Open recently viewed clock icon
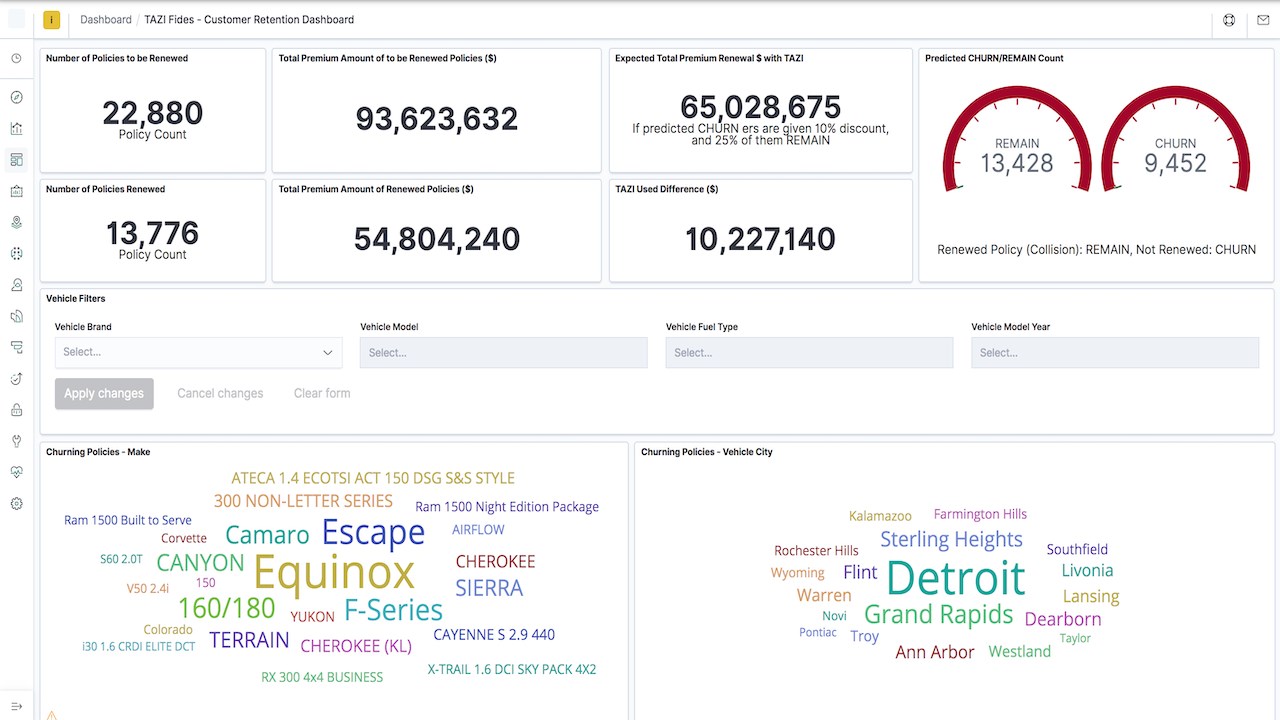 pyautogui.click(x=16, y=59)
